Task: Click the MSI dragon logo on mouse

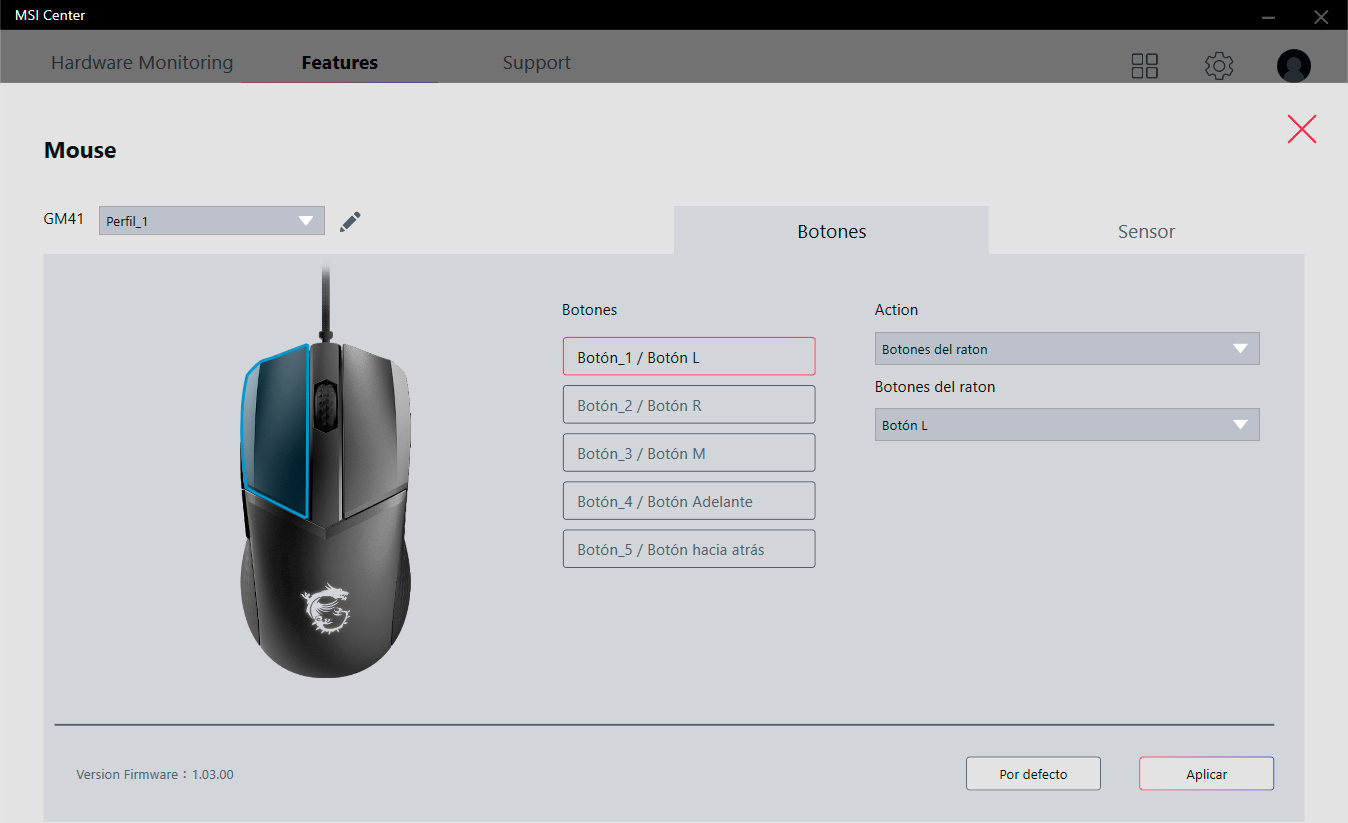Action: (326, 609)
